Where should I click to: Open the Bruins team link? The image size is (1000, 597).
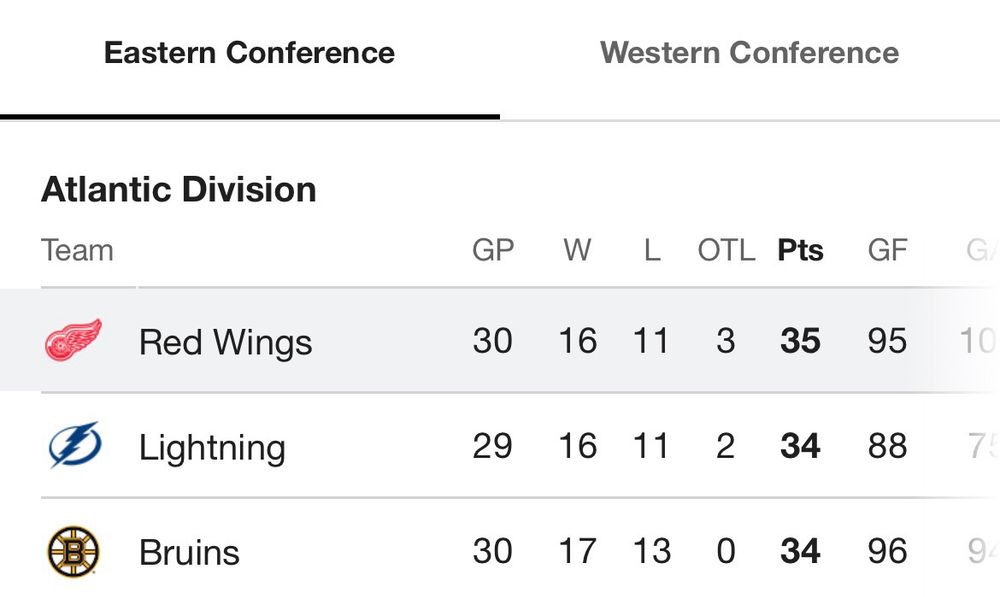point(189,552)
